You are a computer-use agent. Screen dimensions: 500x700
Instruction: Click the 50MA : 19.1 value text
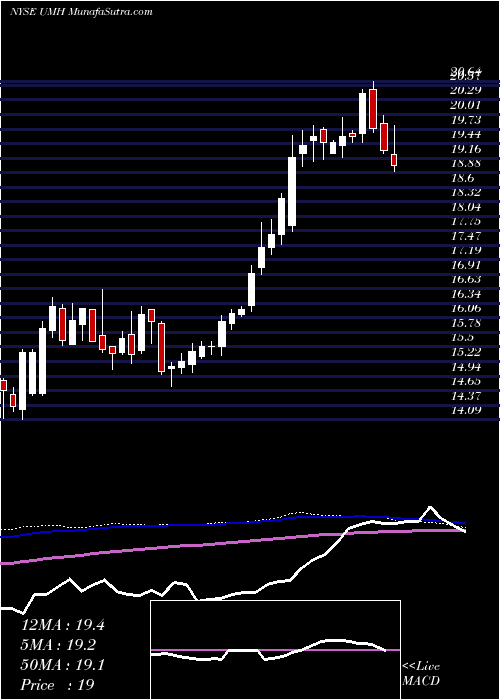click(x=63, y=665)
